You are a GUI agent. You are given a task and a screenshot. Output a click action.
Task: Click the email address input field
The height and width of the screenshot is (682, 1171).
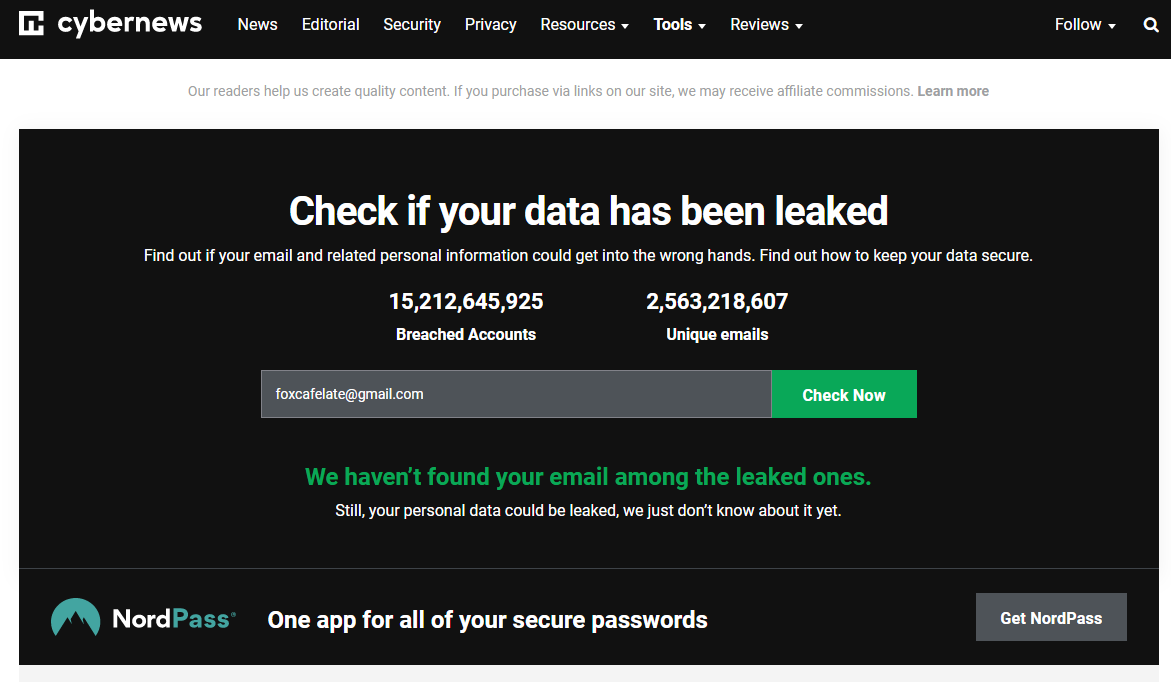click(516, 394)
